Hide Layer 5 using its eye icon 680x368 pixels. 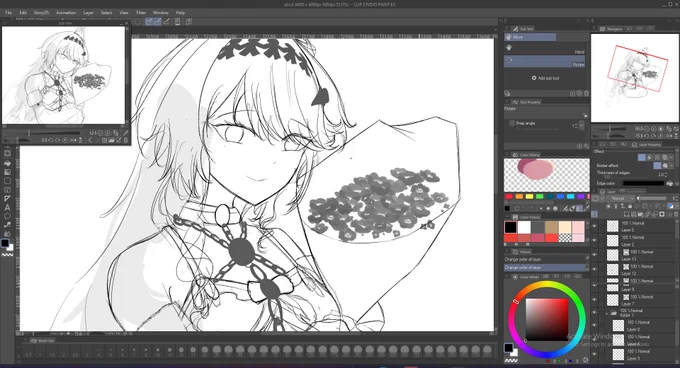click(x=595, y=226)
